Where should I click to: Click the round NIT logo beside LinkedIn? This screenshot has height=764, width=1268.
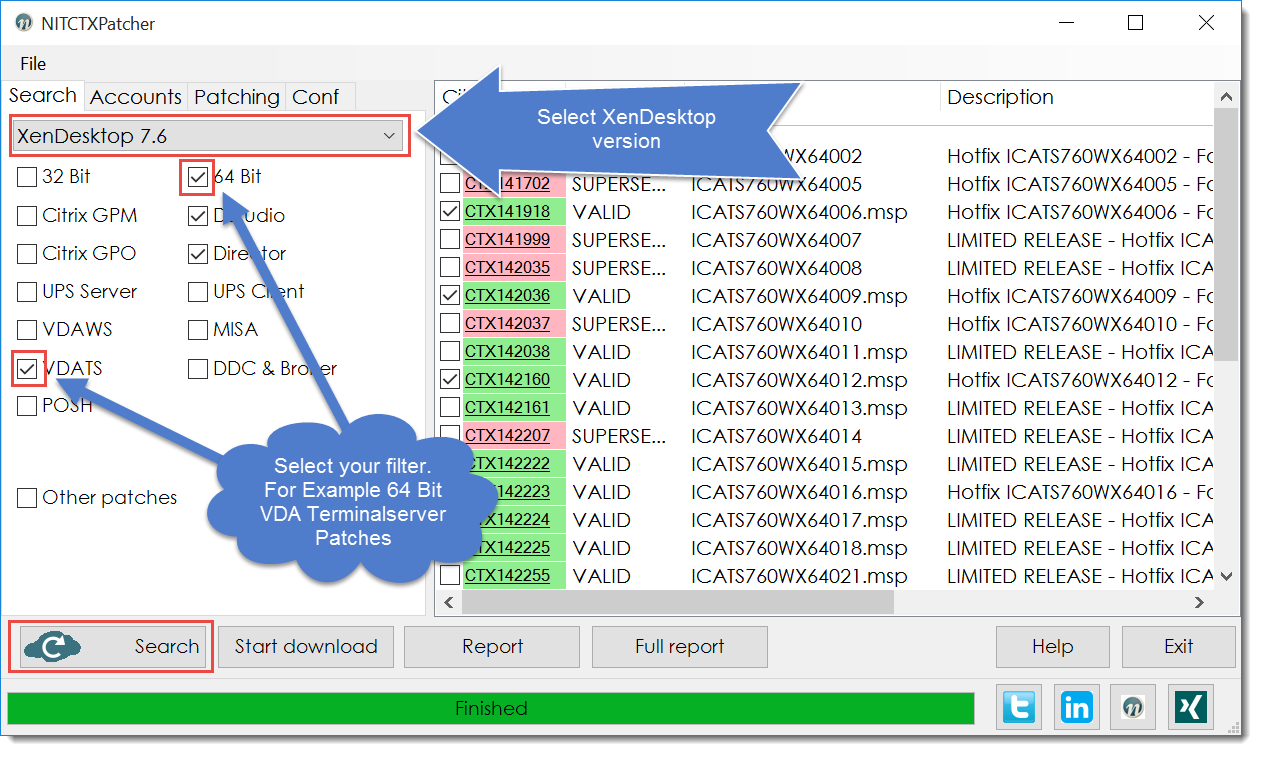(x=1134, y=707)
